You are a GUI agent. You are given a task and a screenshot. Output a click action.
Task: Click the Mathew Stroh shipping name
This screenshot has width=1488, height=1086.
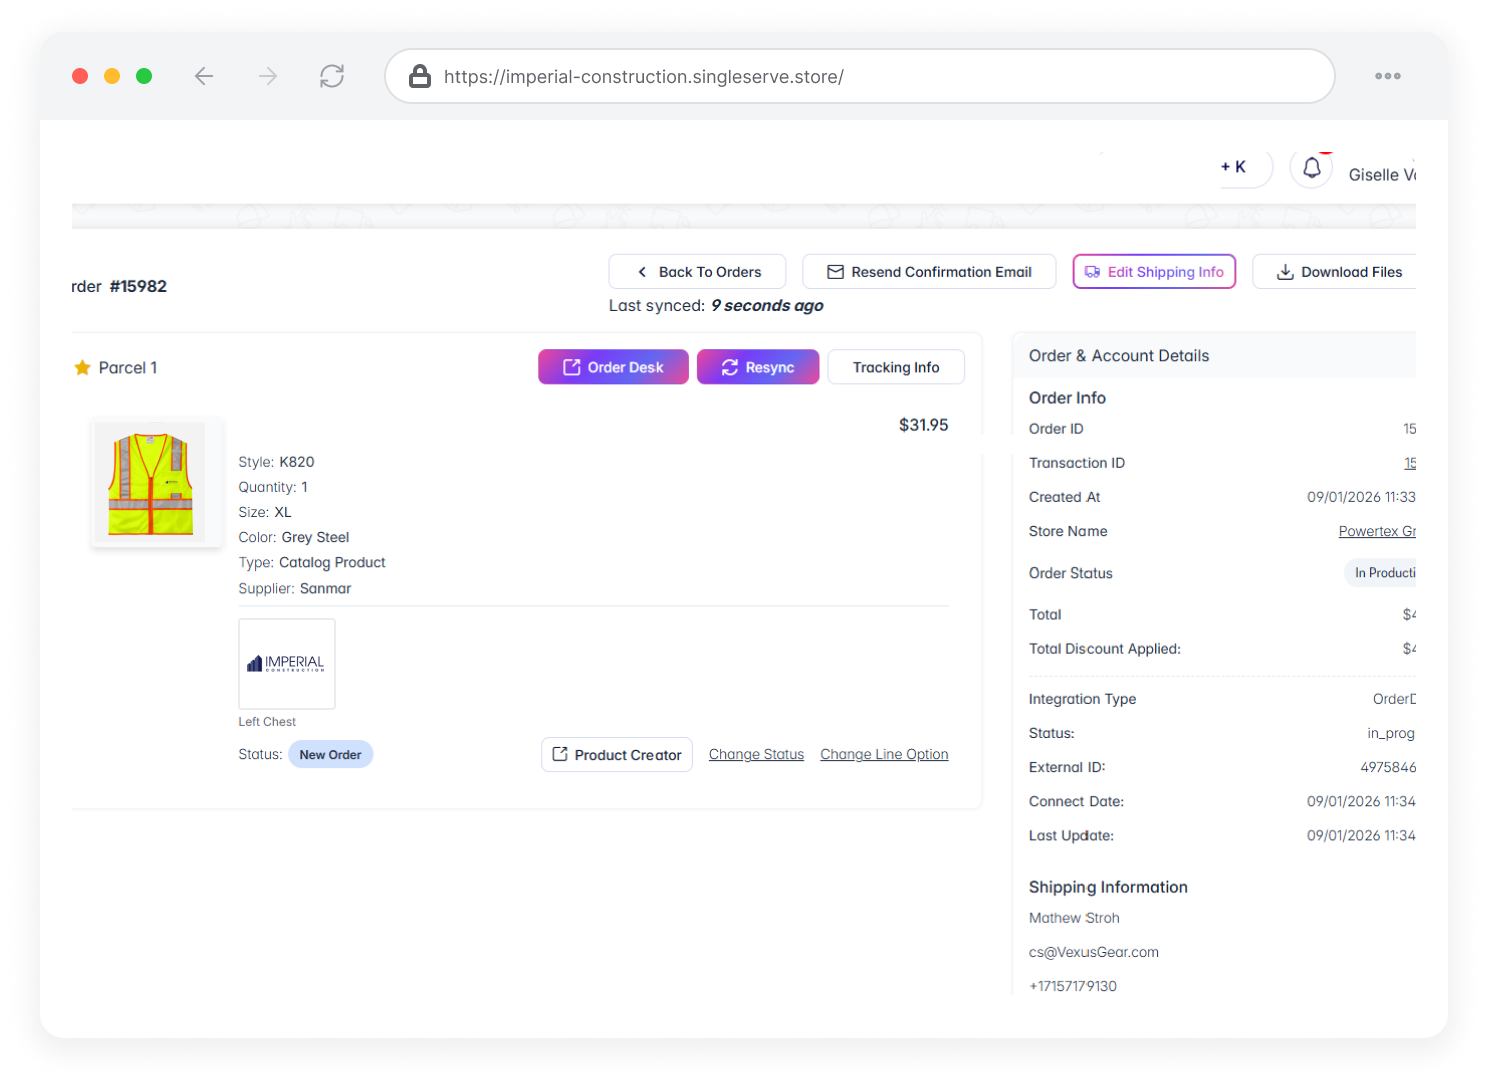click(x=1074, y=918)
